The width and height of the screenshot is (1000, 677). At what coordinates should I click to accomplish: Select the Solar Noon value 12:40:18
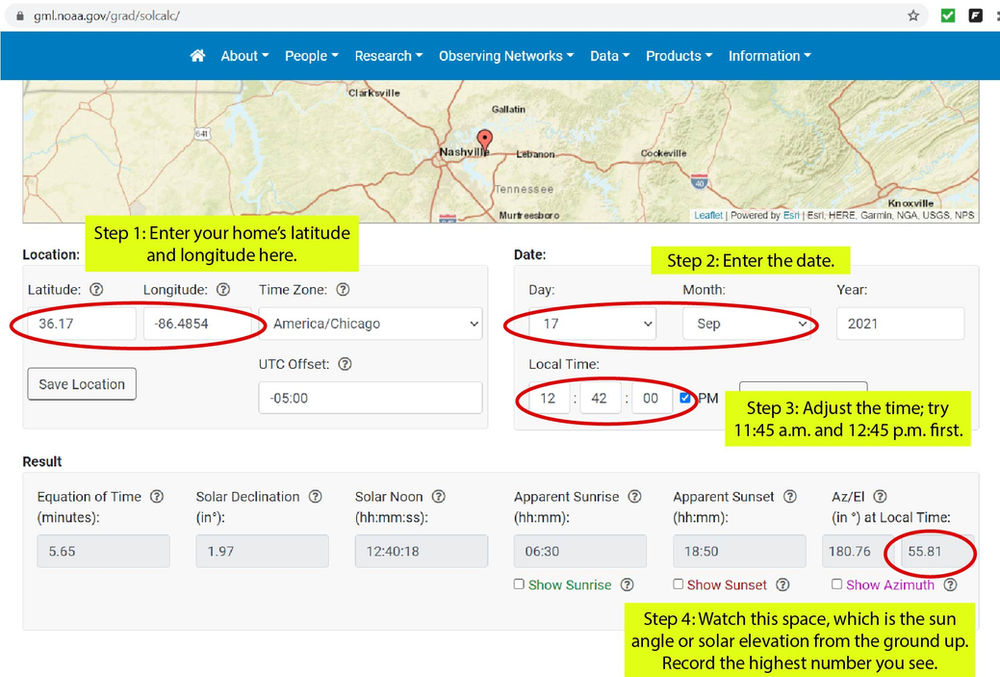[x=421, y=551]
